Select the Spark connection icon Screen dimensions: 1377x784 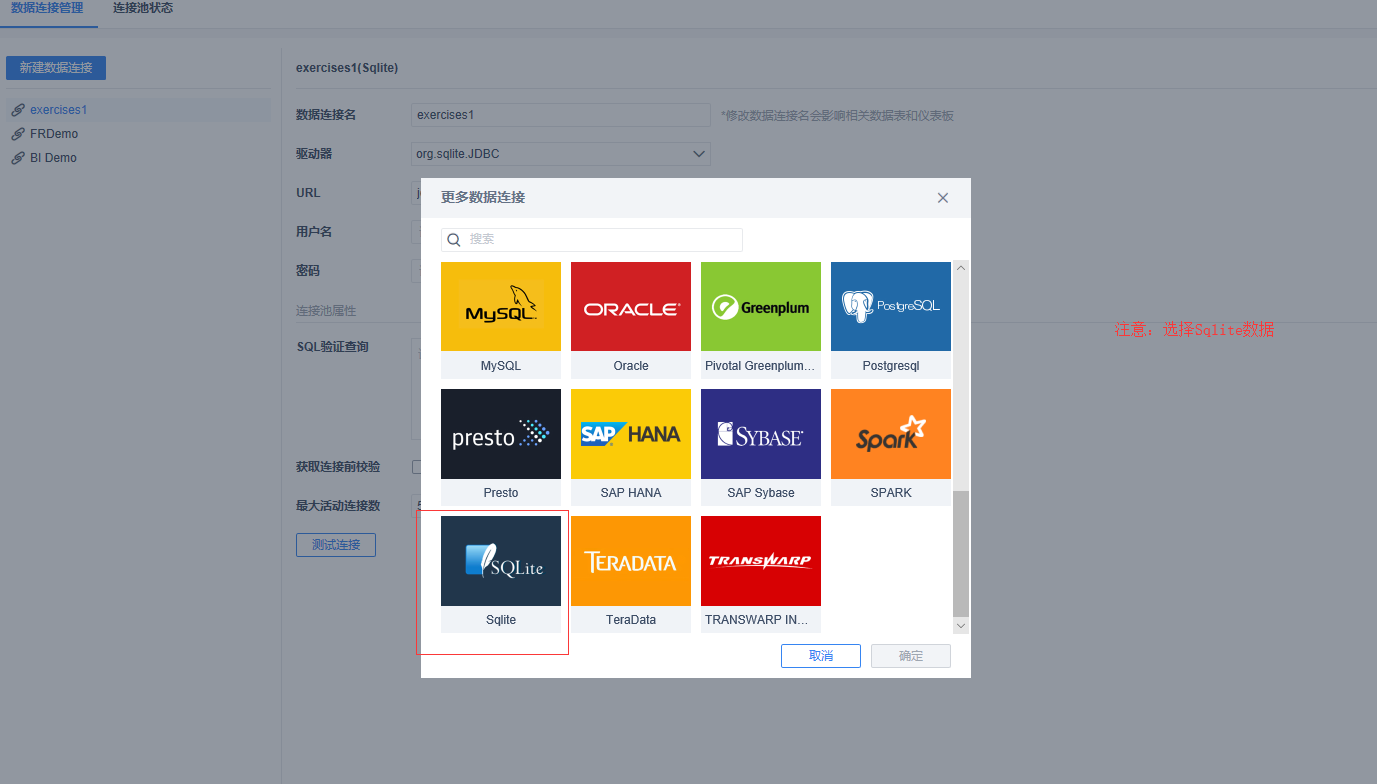pyautogui.click(x=891, y=433)
